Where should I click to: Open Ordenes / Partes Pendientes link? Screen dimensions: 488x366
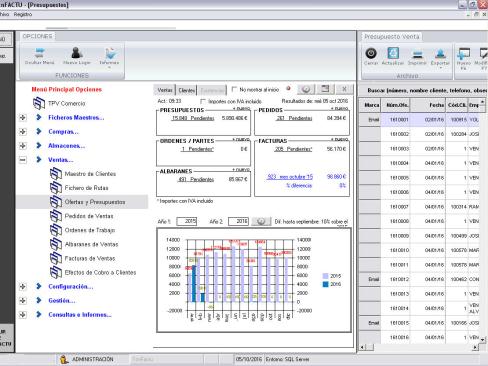coord(197,149)
